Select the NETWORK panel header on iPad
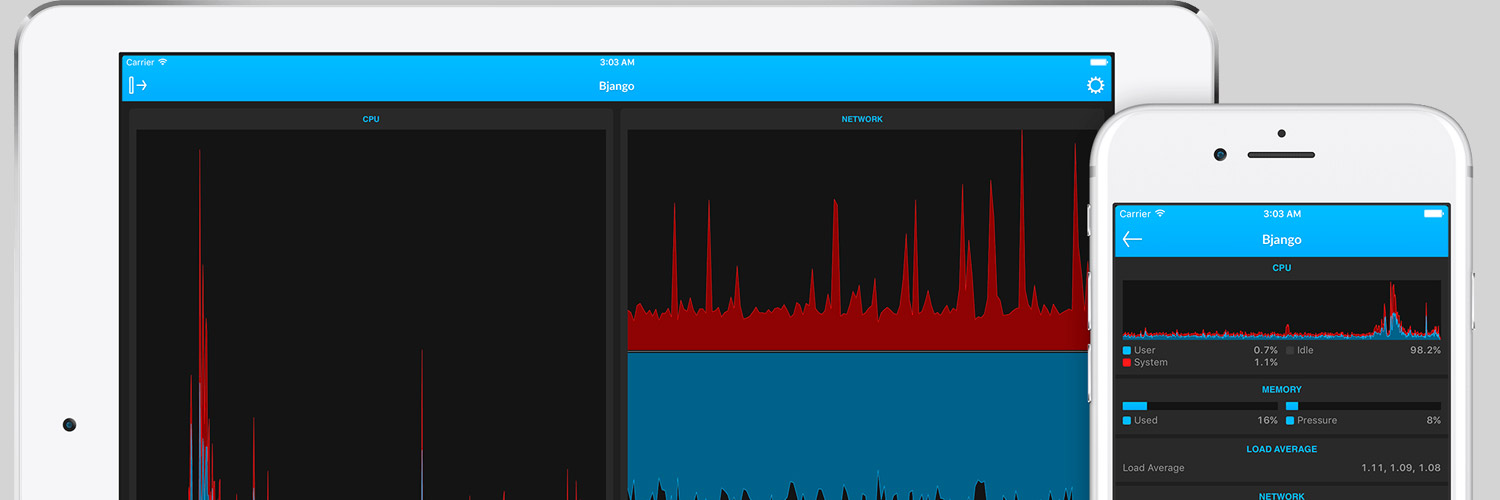 (x=862, y=119)
